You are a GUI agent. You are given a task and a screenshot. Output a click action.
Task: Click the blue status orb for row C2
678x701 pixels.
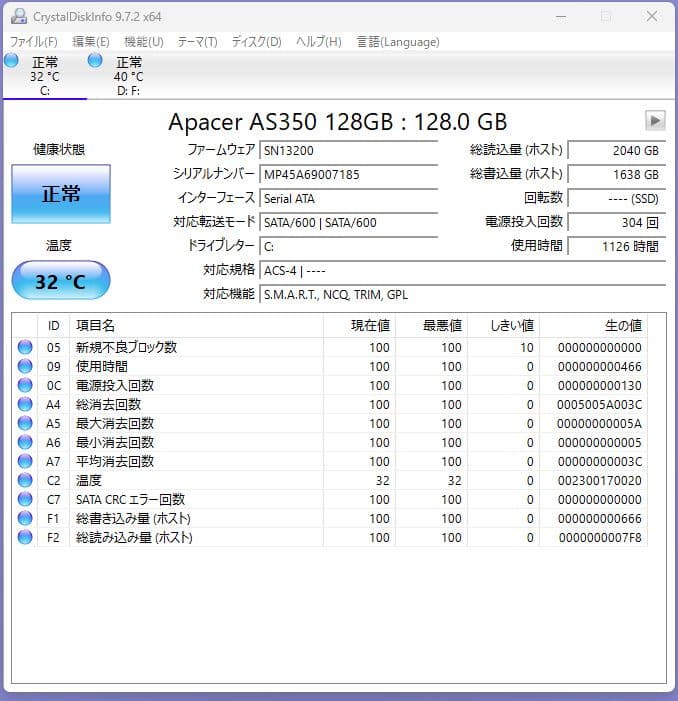point(25,480)
